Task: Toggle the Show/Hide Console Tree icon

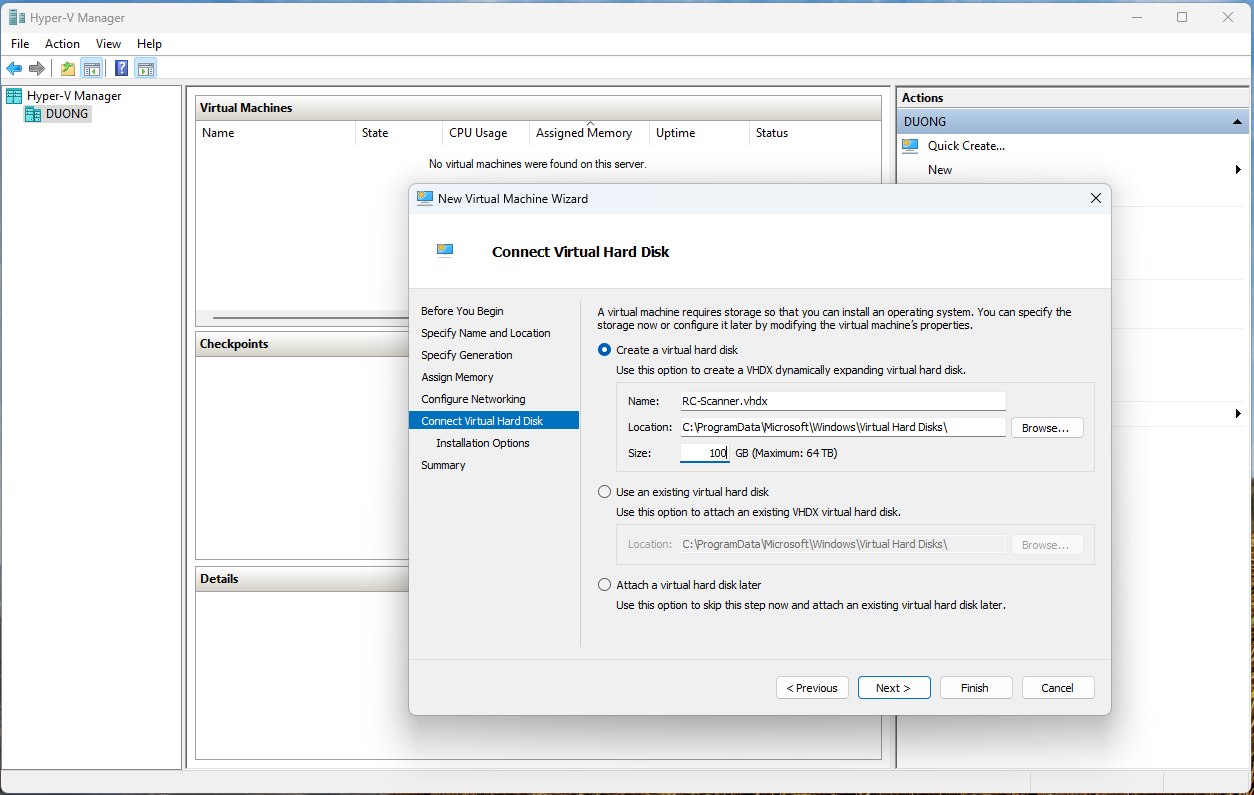Action: click(91, 68)
